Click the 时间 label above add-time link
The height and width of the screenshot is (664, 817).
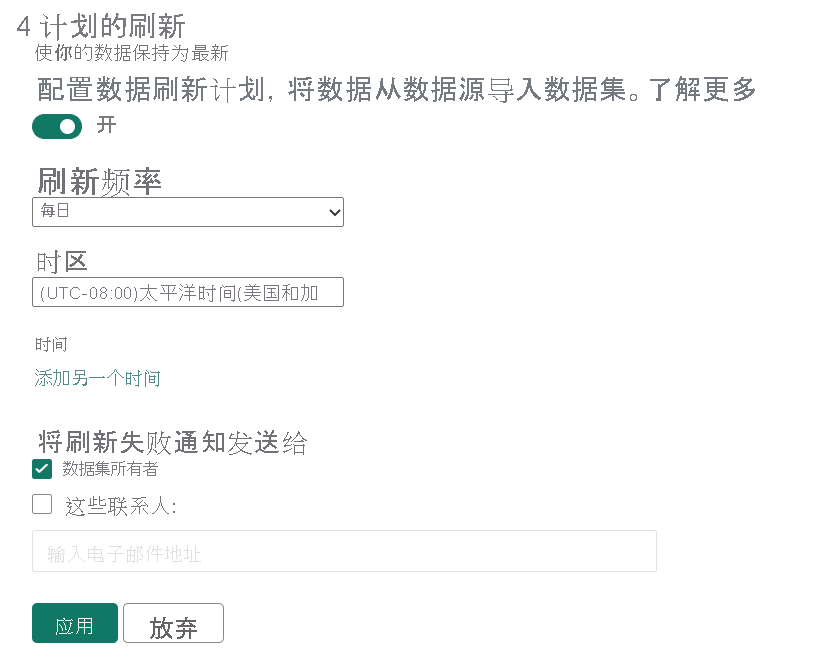tap(52, 344)
